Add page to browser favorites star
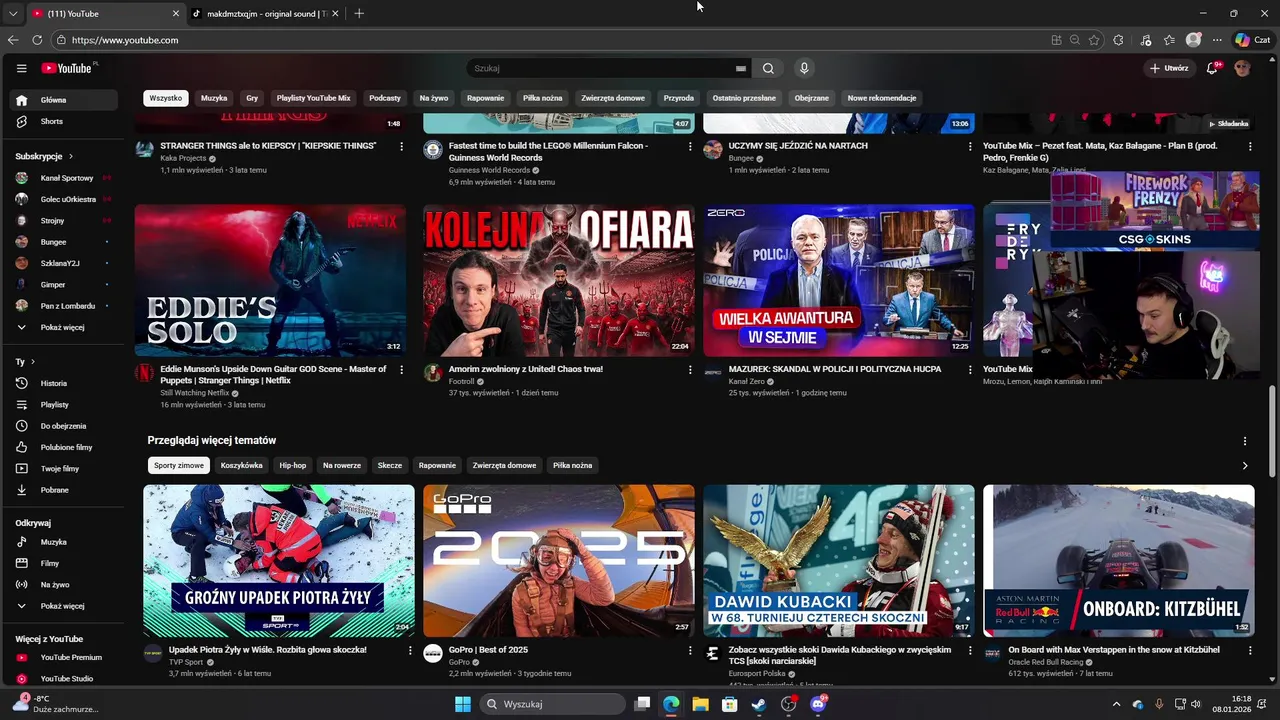Viewport: 1280px width, 720px height. point(1094,40)
